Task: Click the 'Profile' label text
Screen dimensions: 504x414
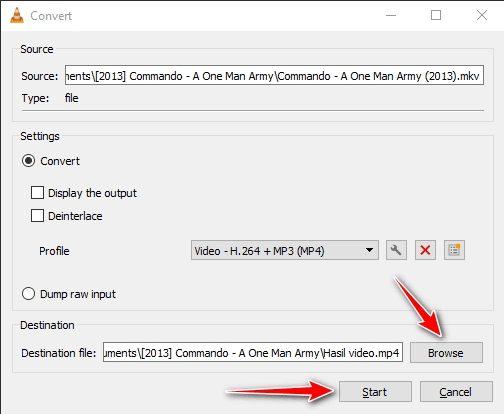Action: pyautogui.click(x=54, y=251)
